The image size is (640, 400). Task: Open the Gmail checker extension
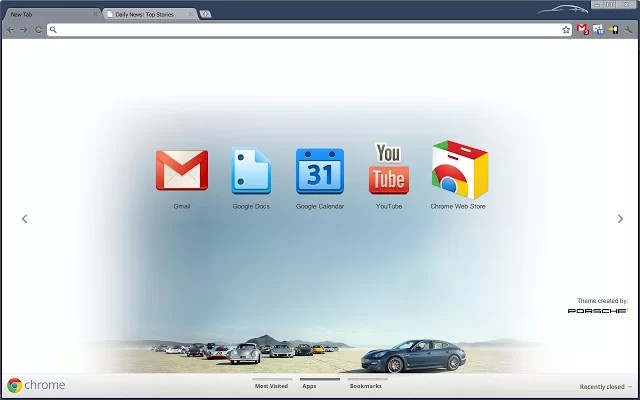point(583,30)
